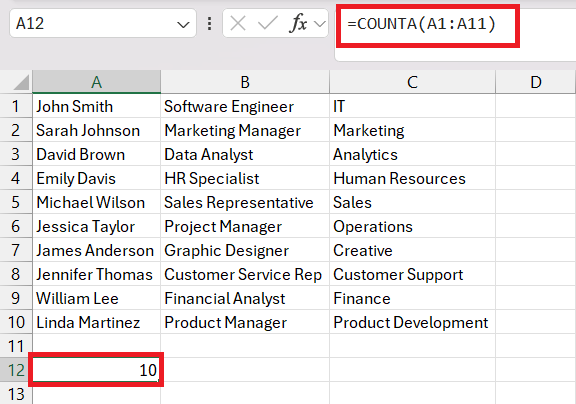Viewport: 576px width, 404px height.
Task: Select column C header
Action: (413, 82)
